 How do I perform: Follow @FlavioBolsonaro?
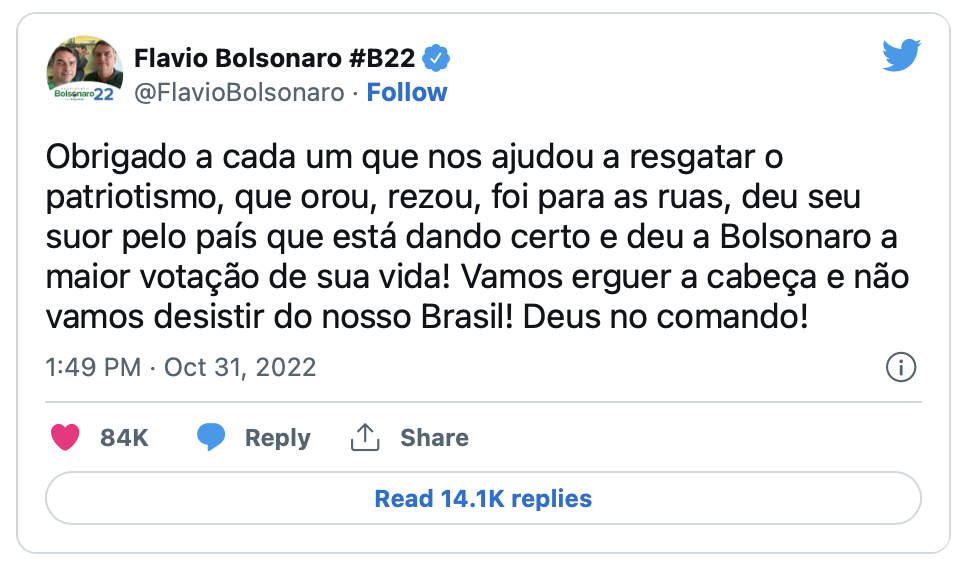point(406,93)
